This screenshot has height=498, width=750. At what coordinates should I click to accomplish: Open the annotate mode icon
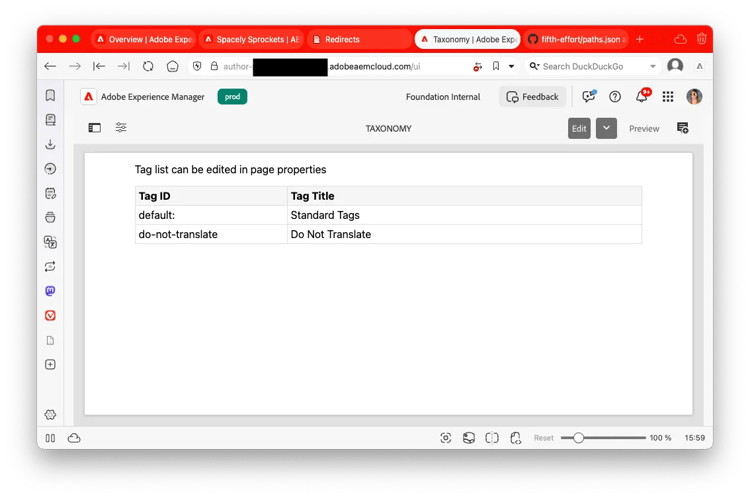tap(683, 128)
